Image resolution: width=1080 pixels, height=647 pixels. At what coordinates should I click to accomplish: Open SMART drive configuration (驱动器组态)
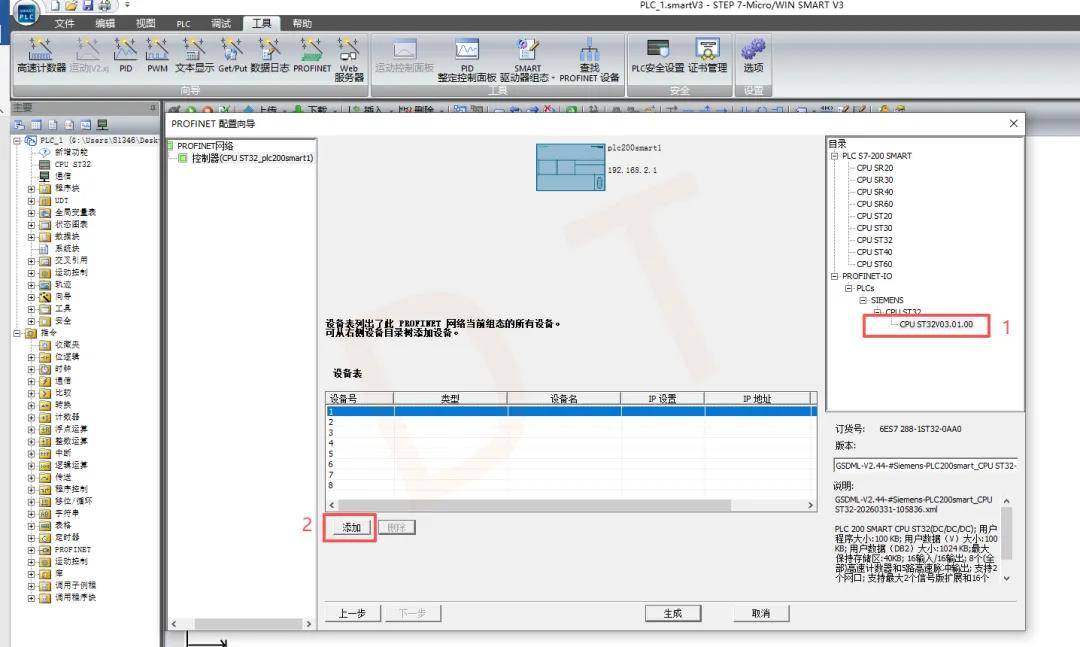[x=527, y=60]
